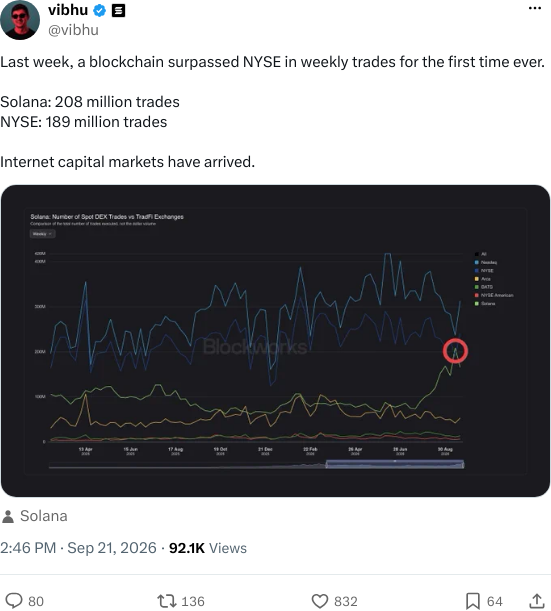Screen dimensions: 551x611
Task: Click the share upload icon
Action: click(537, 601)
